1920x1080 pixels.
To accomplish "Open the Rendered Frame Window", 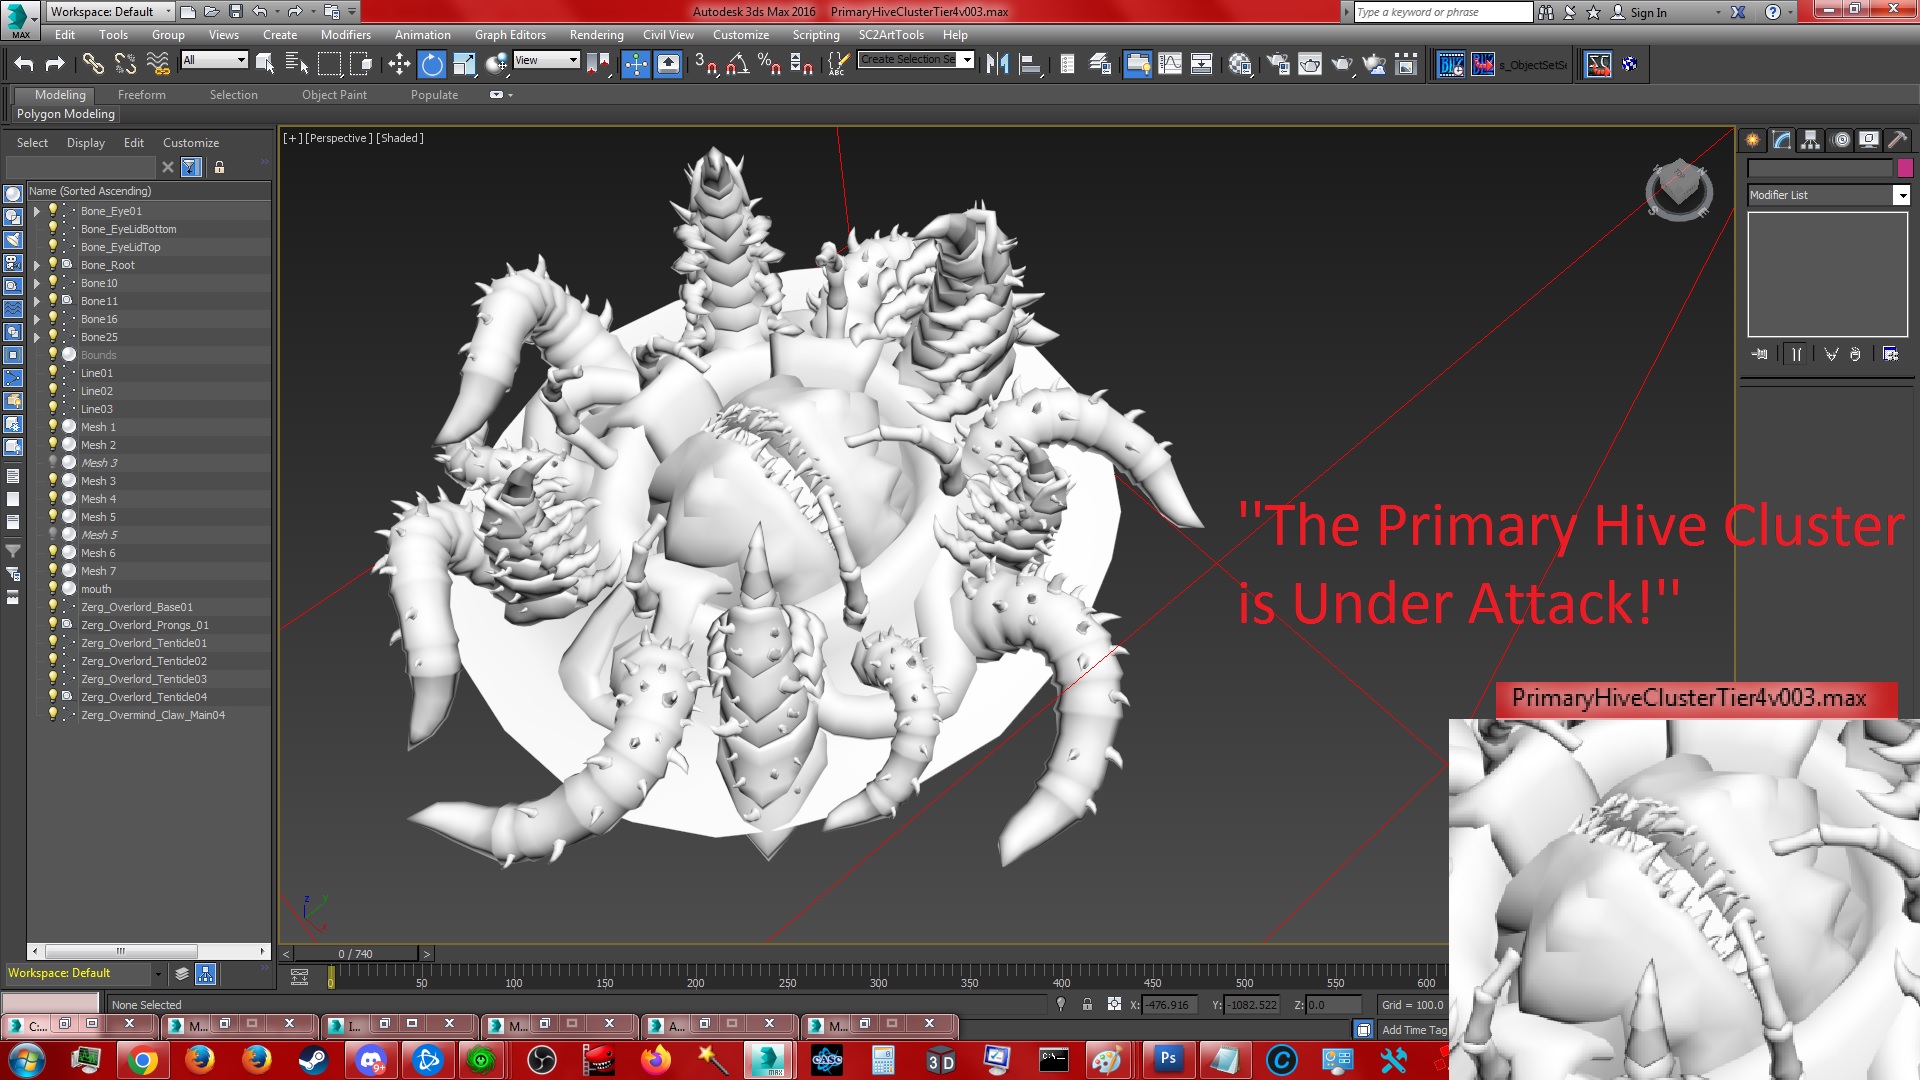I will (1310, 64).
